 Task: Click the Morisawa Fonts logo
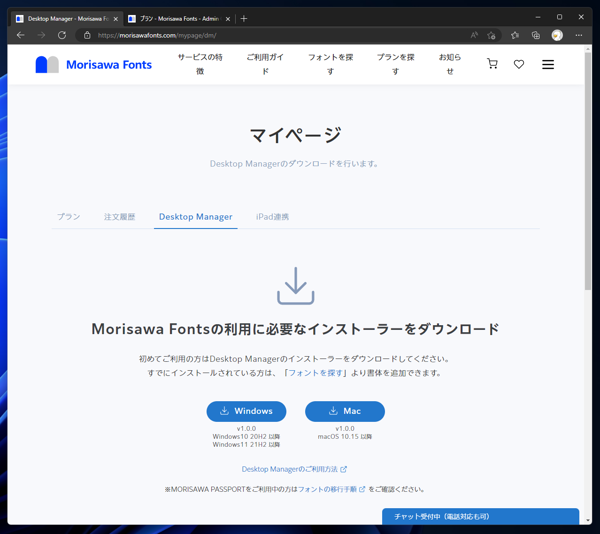tap(94, 64)
